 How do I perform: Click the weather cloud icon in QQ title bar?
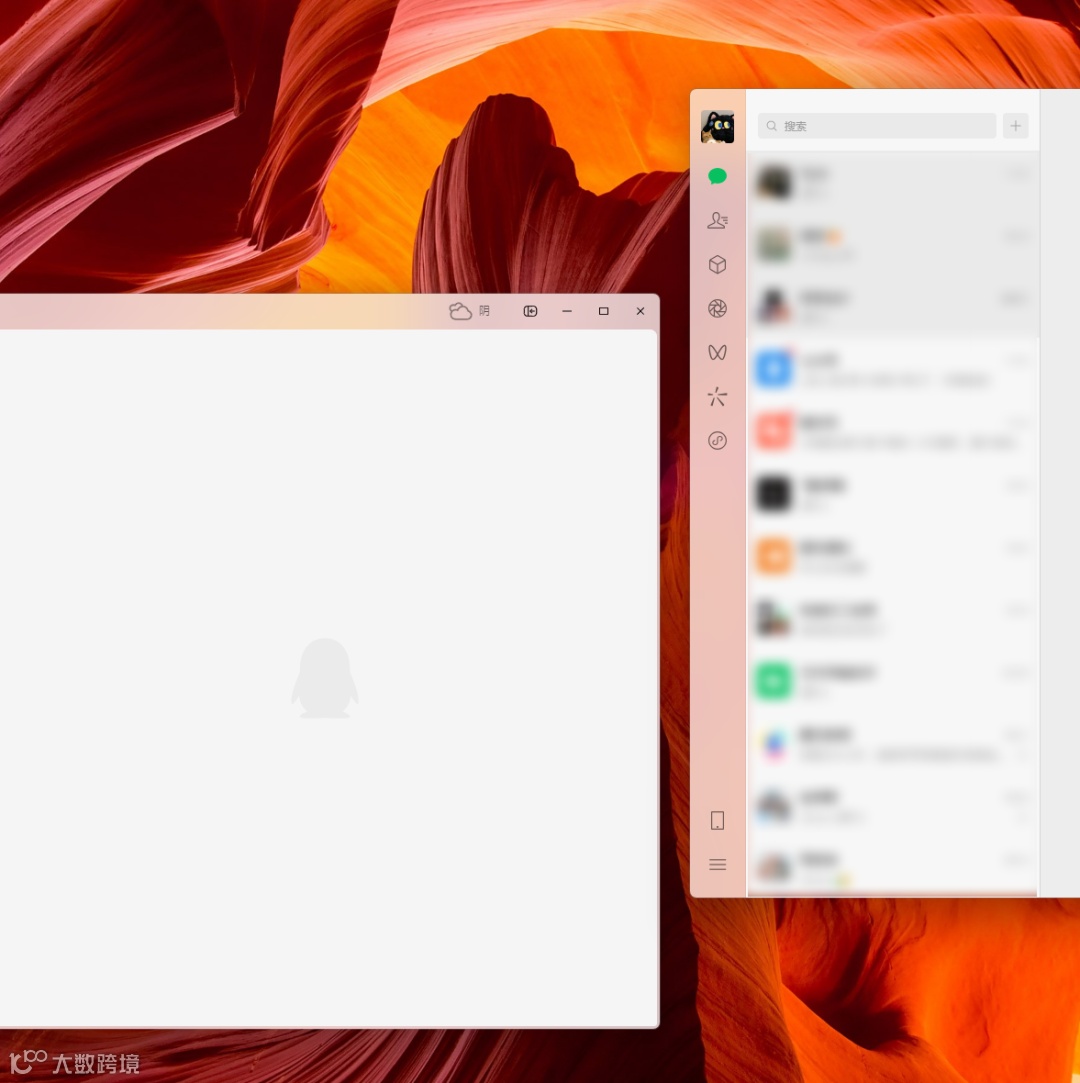tap(460, 312)
